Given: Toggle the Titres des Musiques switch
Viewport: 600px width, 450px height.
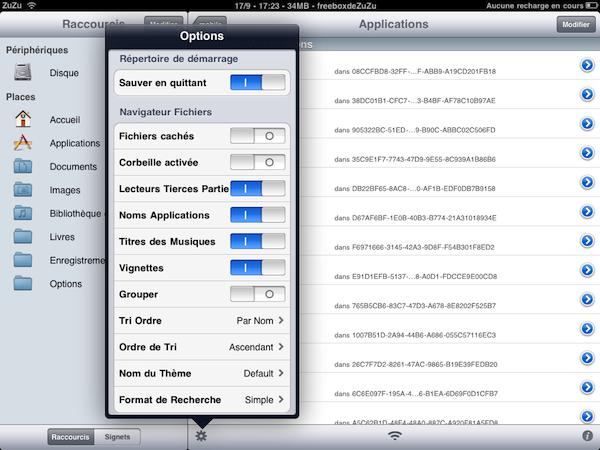Looking at the screenshot, I should [x=258, y=241].
